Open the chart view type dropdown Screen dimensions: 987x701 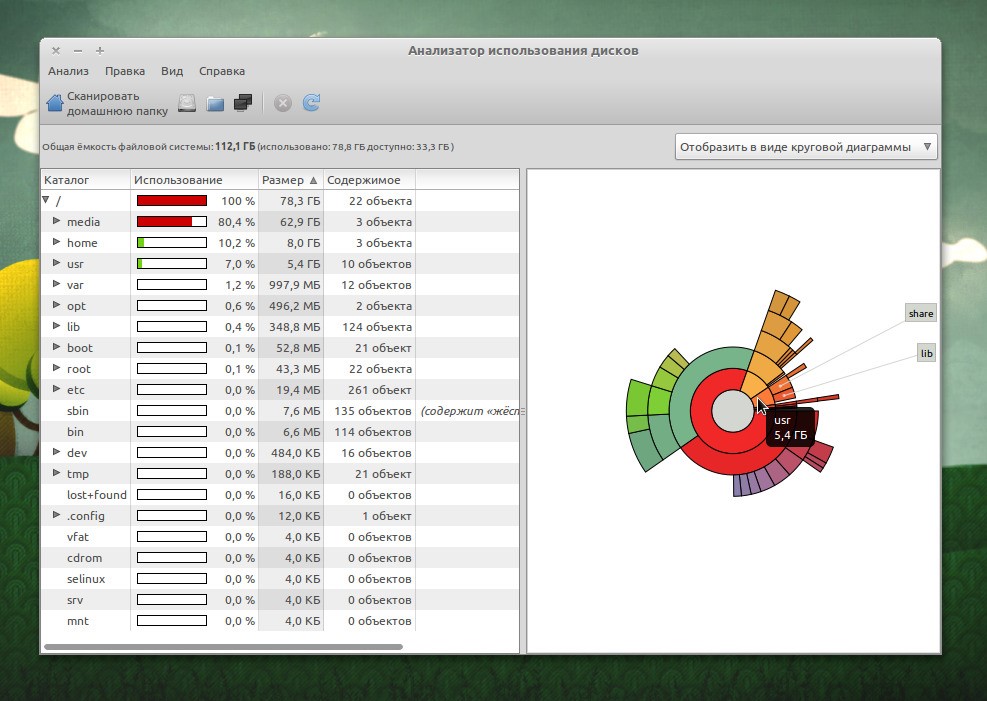click(x=805, y=147)
